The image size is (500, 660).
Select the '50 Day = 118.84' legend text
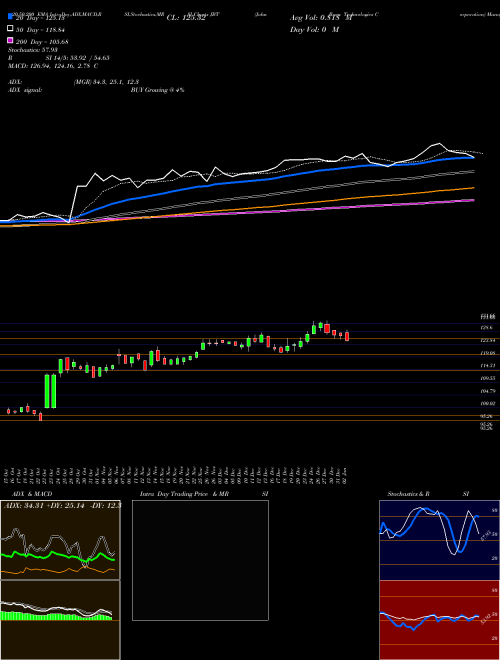click(x=40, y=30)
